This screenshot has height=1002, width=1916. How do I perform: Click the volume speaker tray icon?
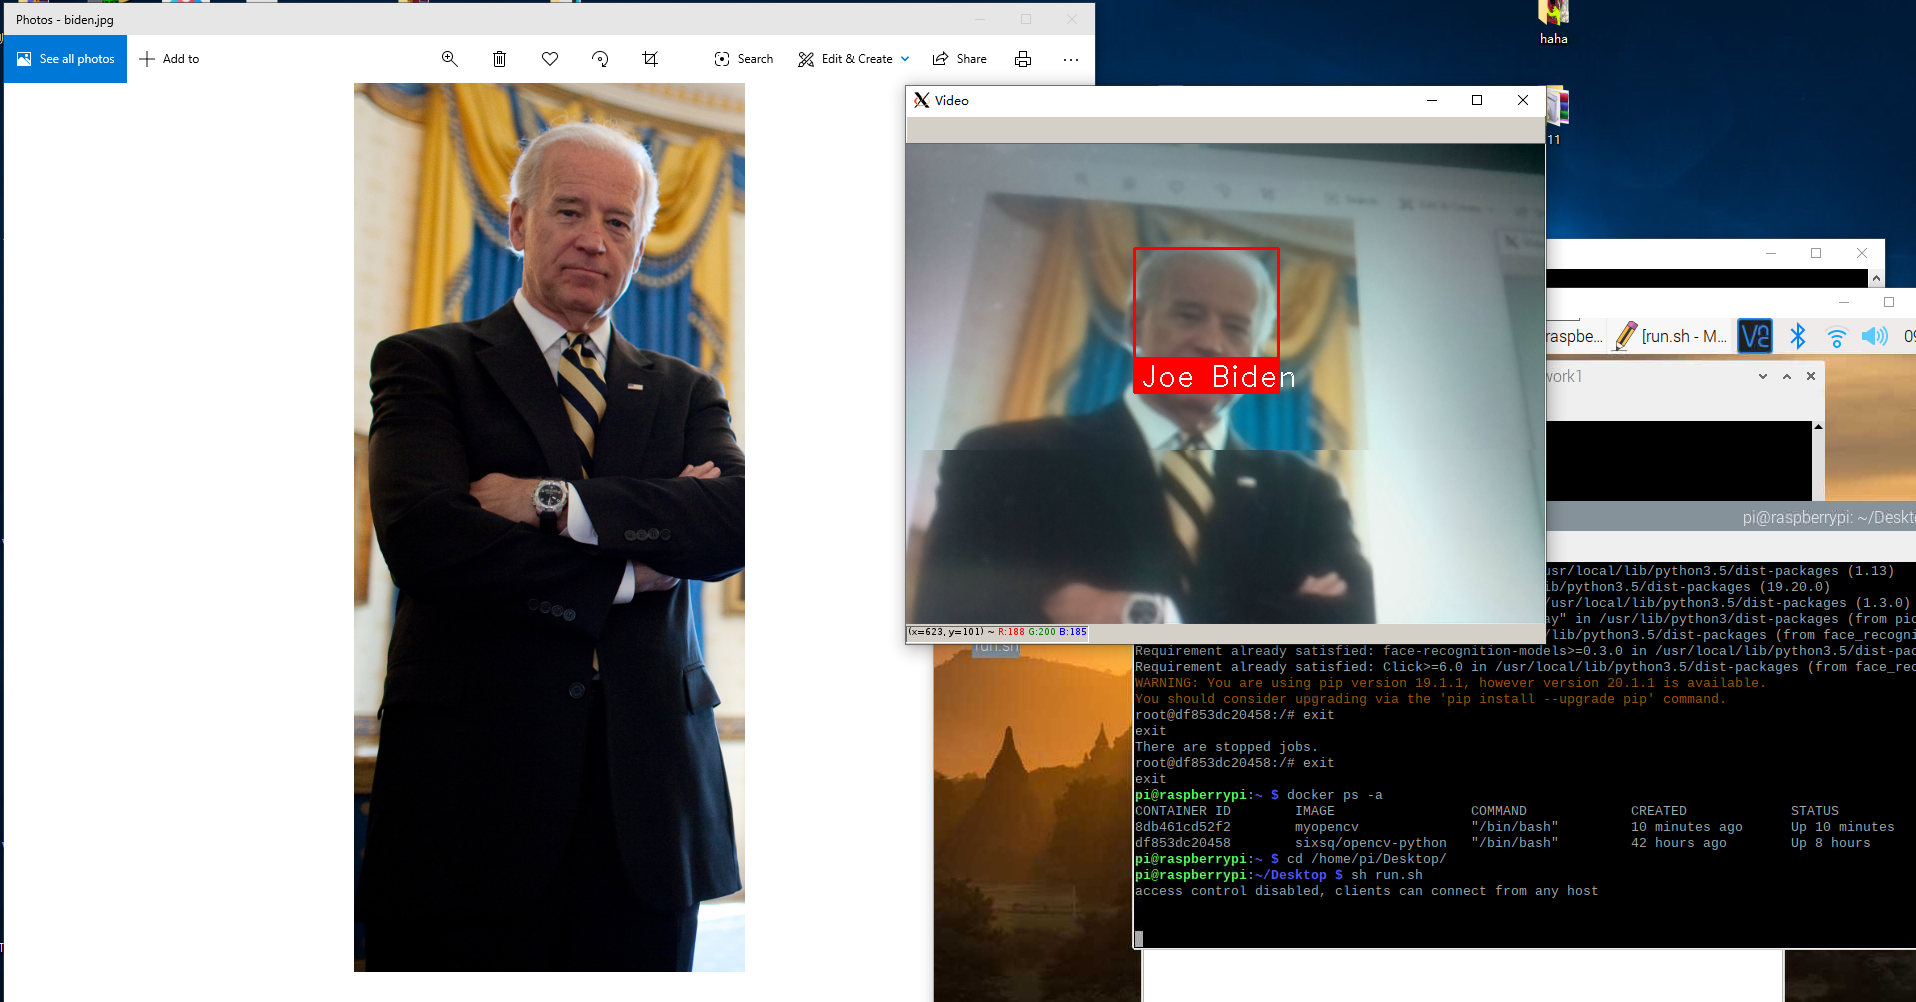1874,336
